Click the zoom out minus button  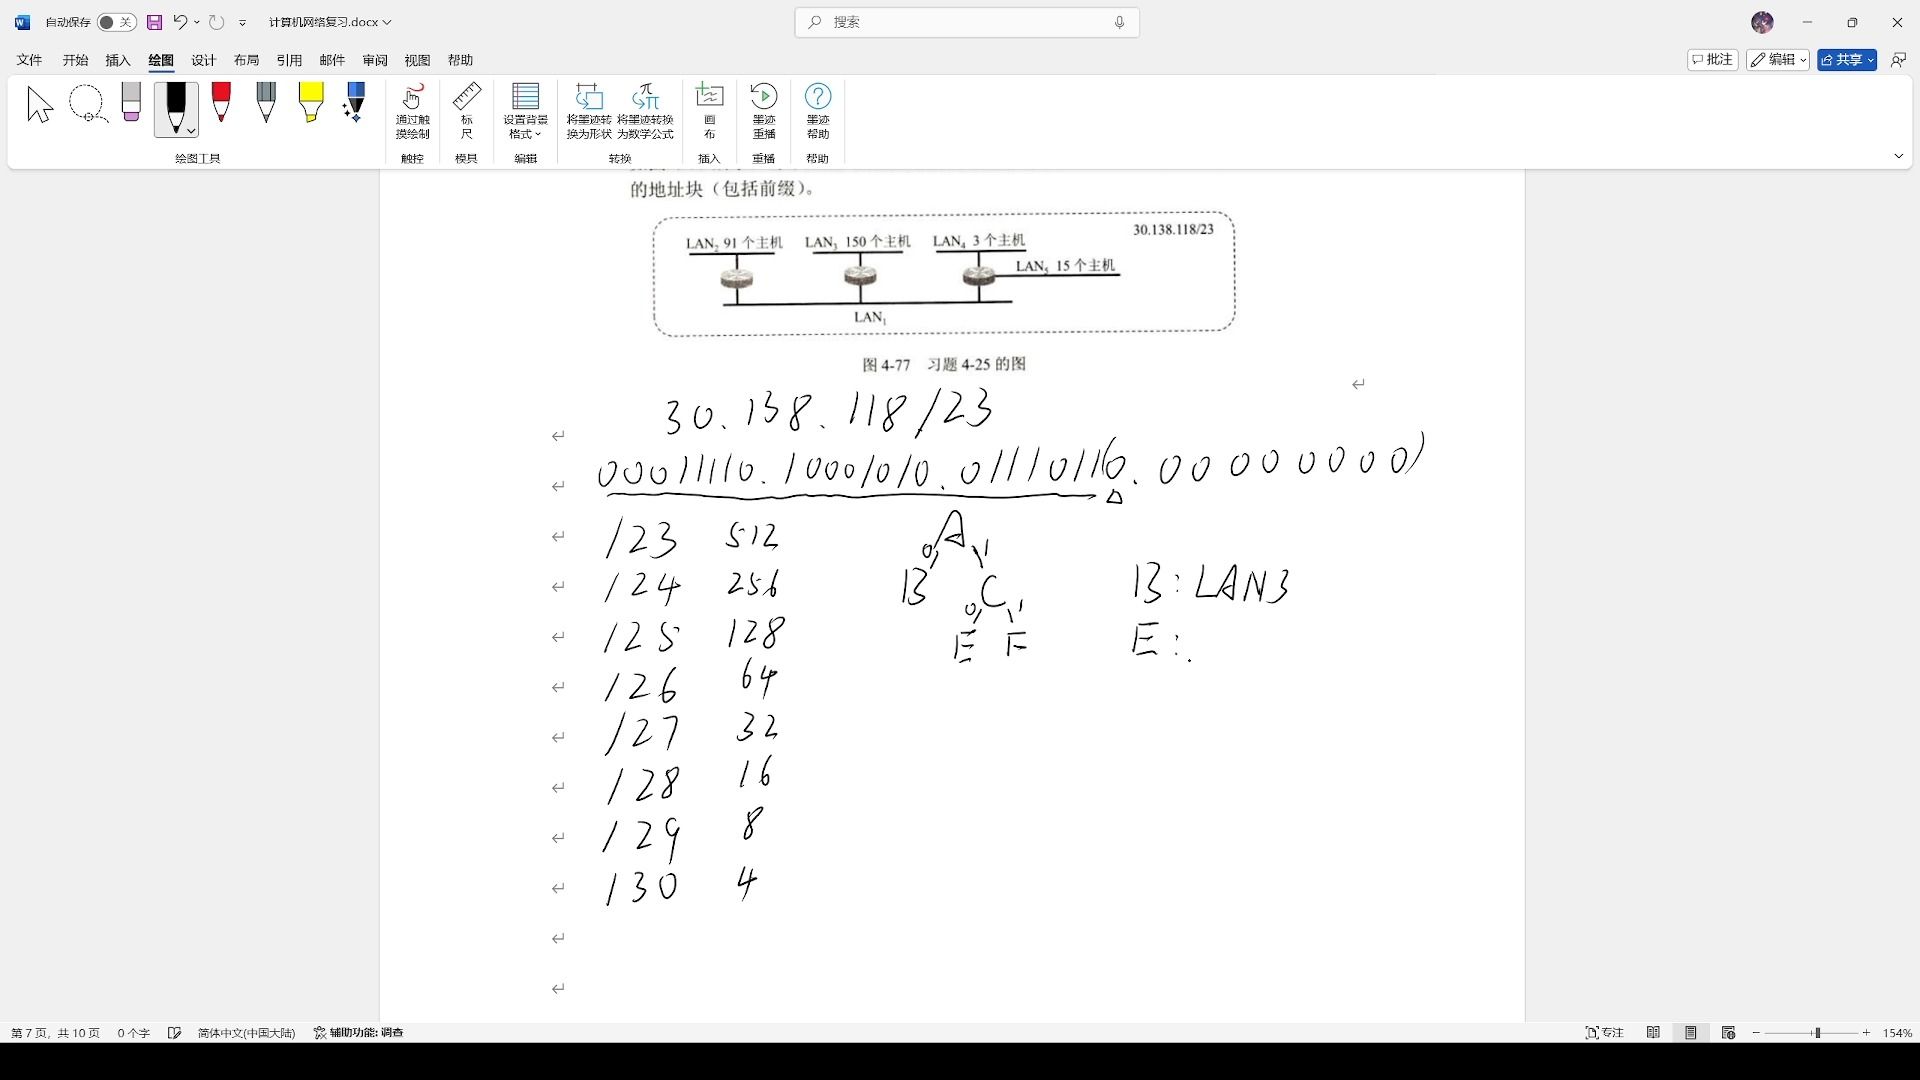pos(1756,1033)
